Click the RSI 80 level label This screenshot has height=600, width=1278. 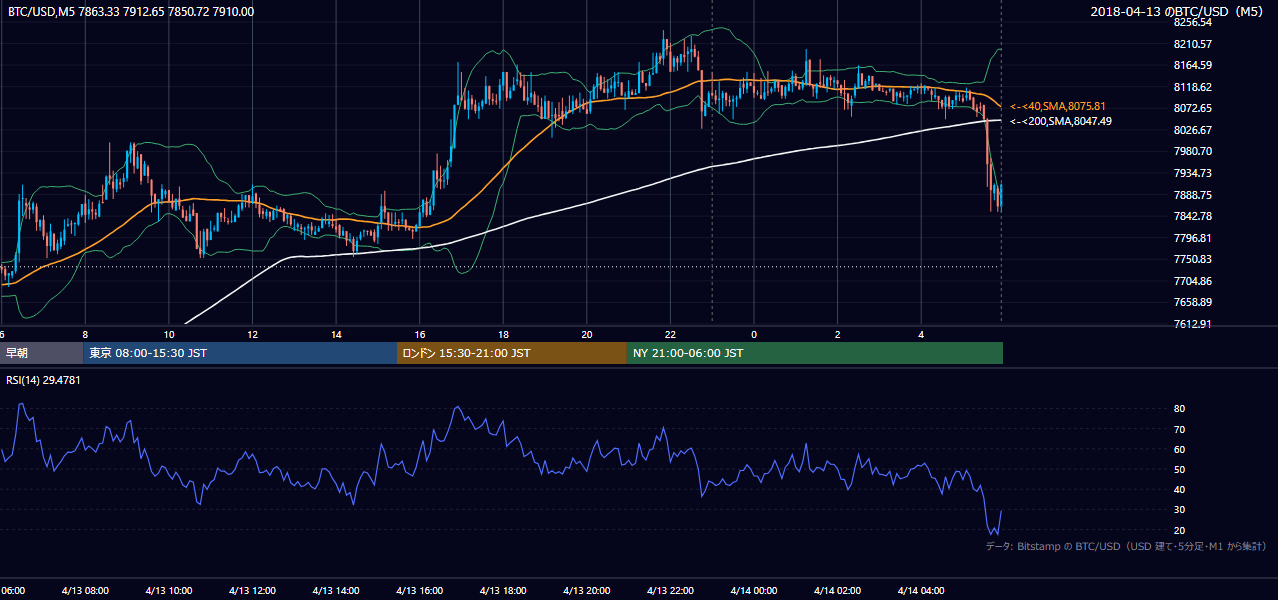[x=1179, y=409]
